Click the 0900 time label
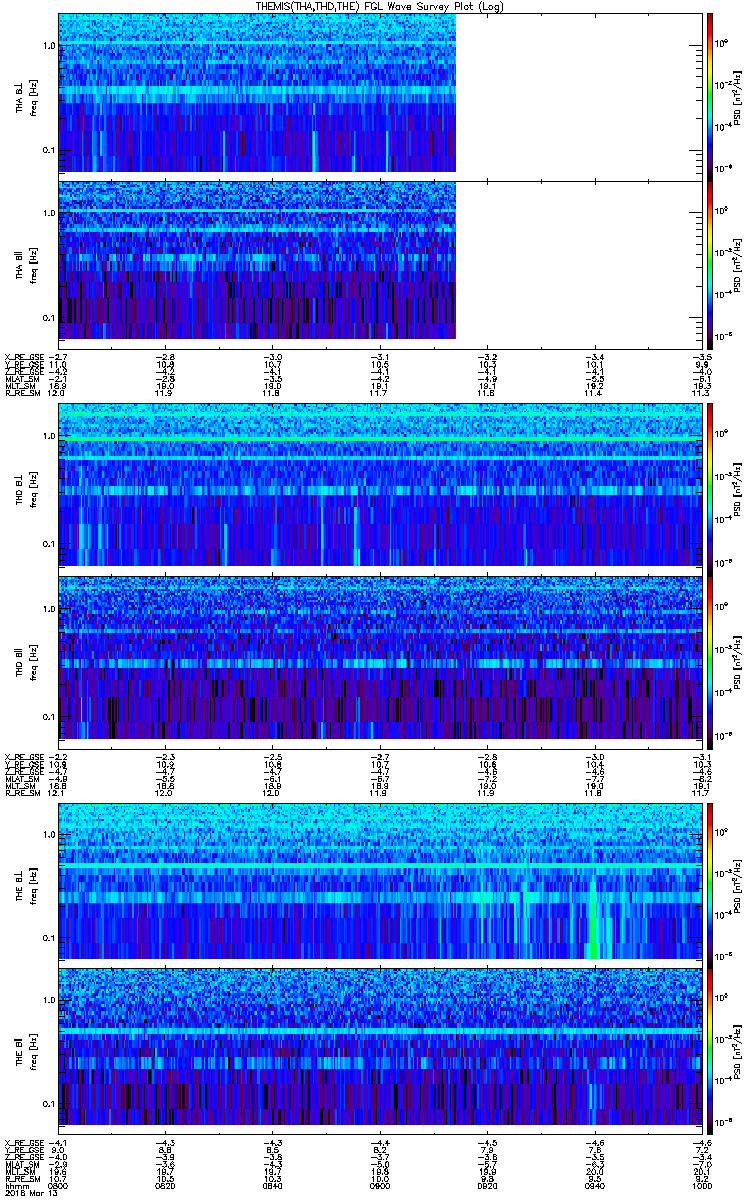Screen dimensions: 750x1200 (x=380, y=1185)
